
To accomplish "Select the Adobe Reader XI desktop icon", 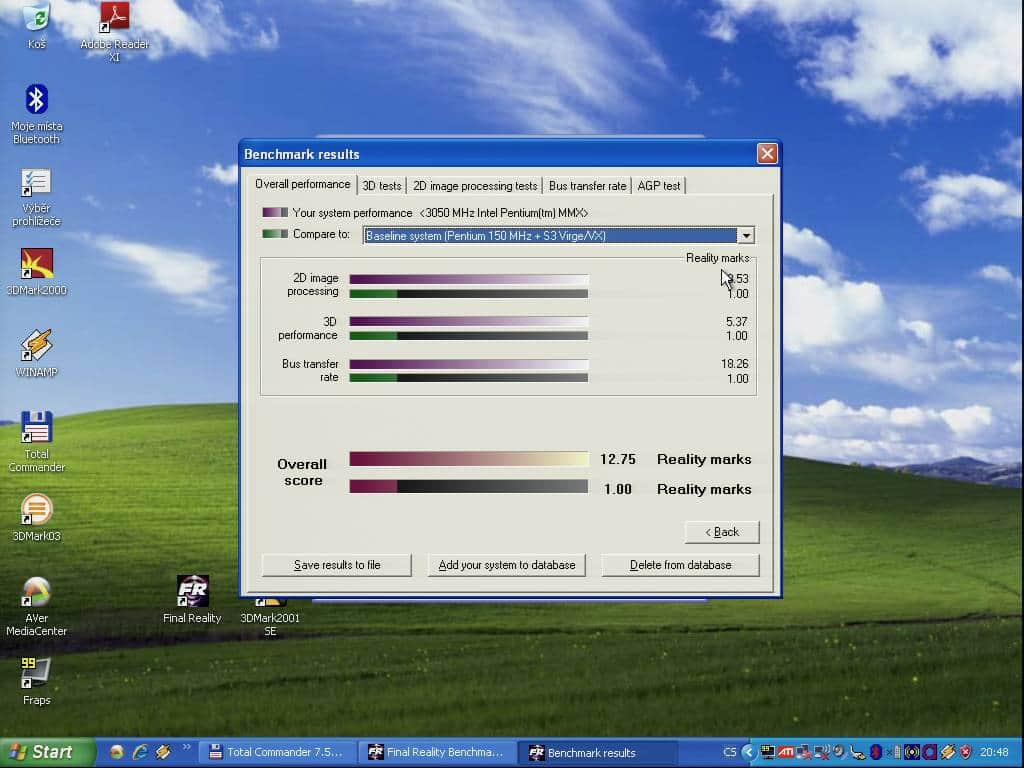I will [114, 31].
